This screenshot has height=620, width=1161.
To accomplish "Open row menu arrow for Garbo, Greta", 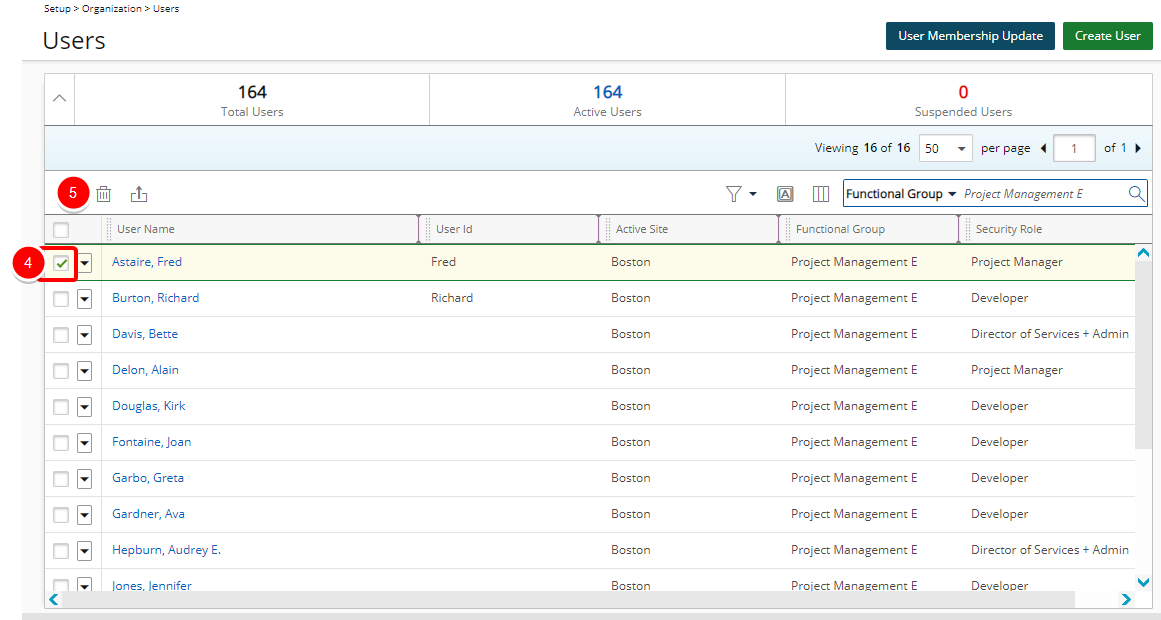I will (84, 479).
